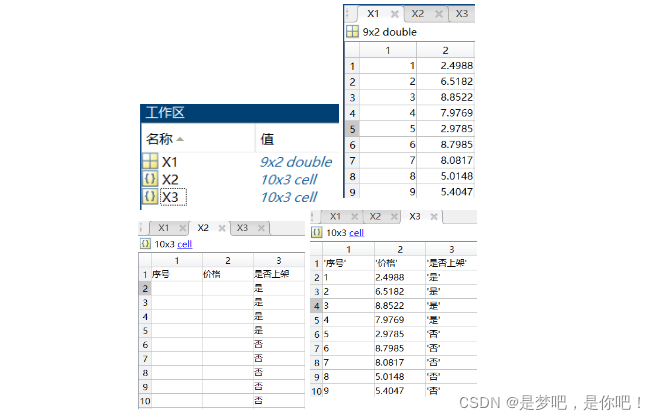Click cell icon beside X2 10x3 cell header
This screenshot has height=420, width=655.
coord(145,244)
